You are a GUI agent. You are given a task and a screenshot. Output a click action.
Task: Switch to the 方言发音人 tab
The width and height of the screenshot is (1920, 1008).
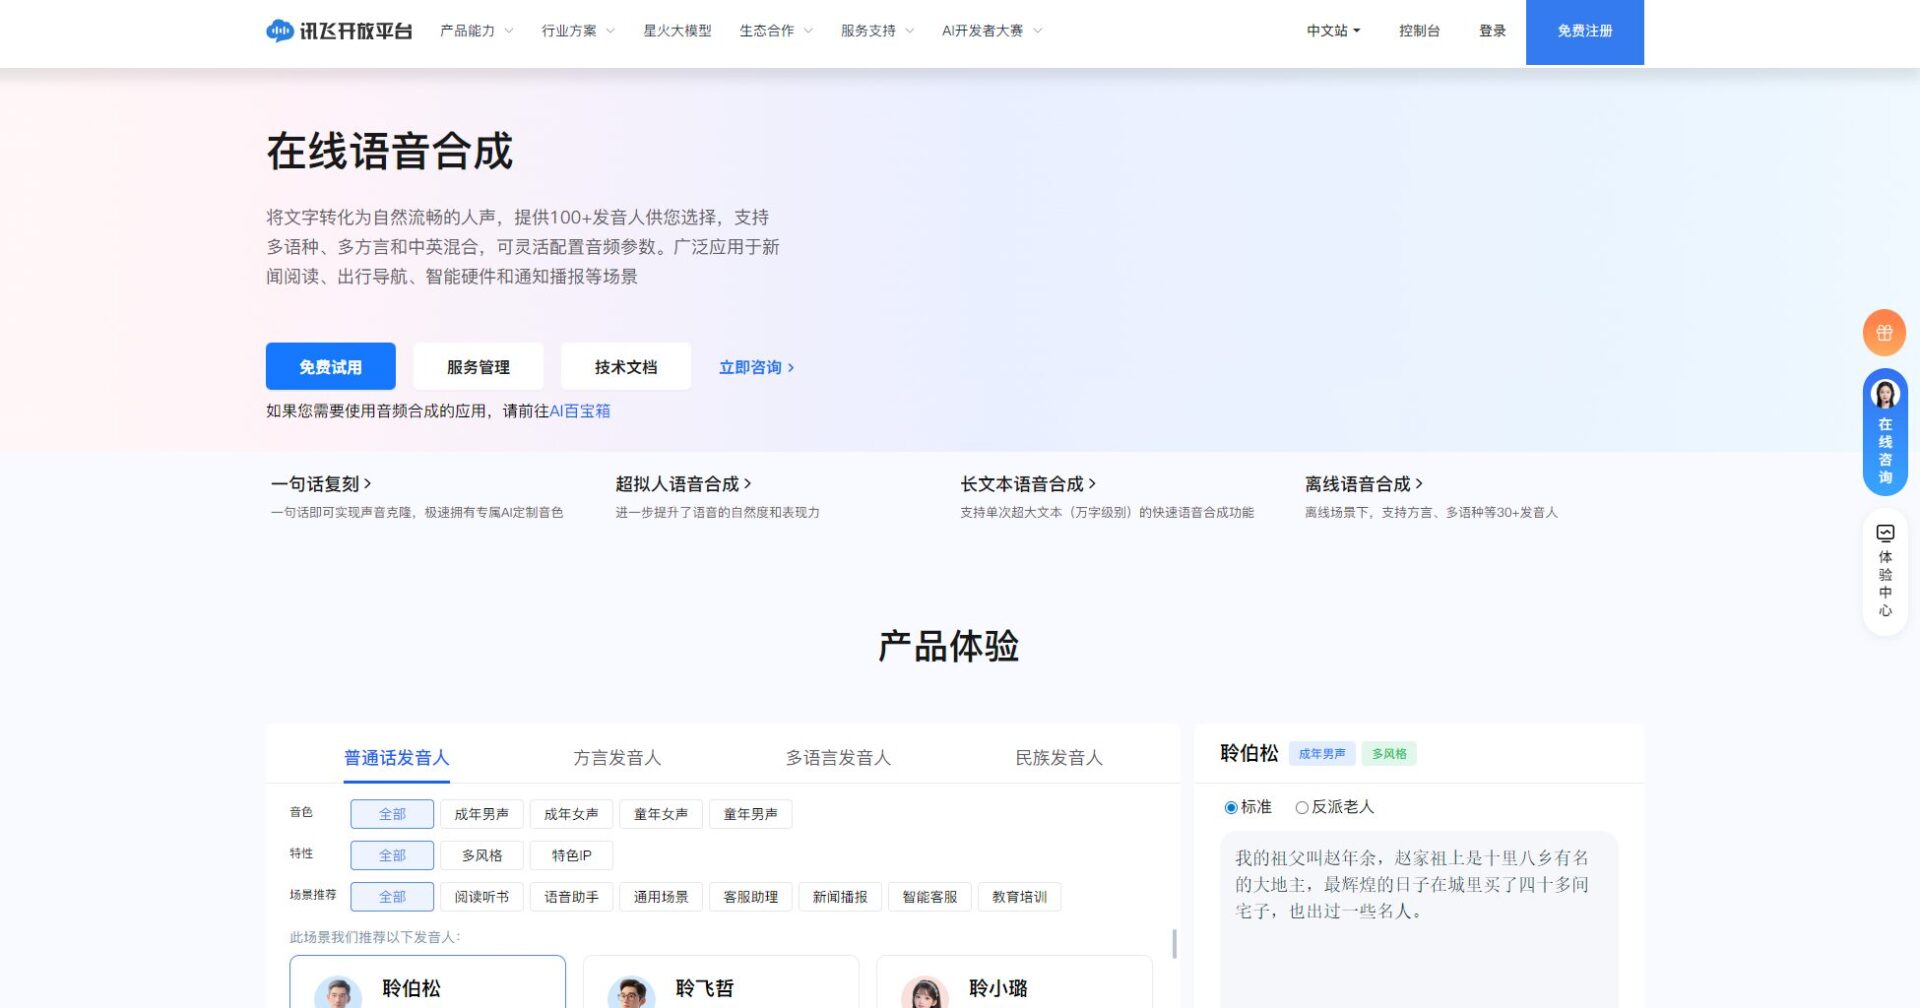point(617,758)
